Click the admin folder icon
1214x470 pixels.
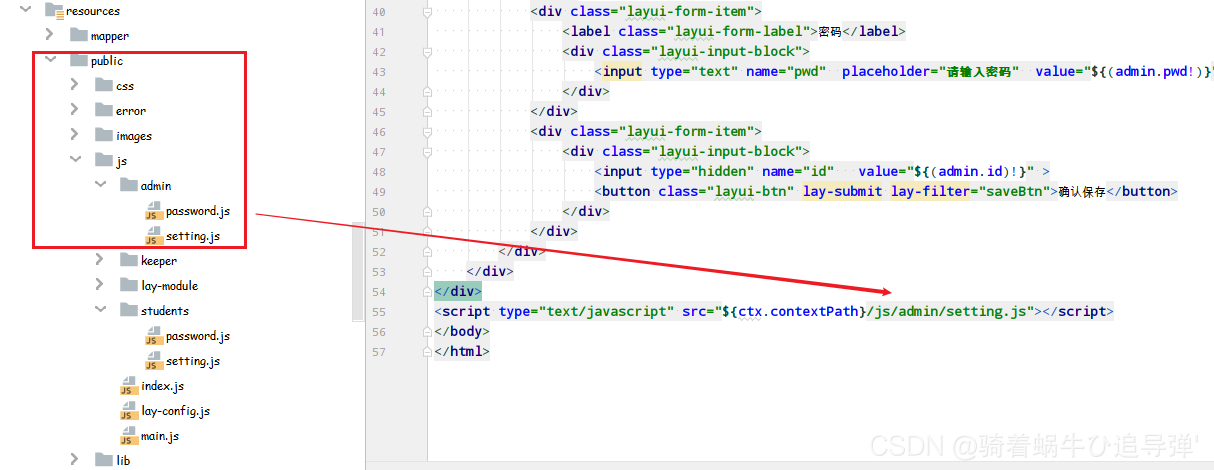[129, 186]
